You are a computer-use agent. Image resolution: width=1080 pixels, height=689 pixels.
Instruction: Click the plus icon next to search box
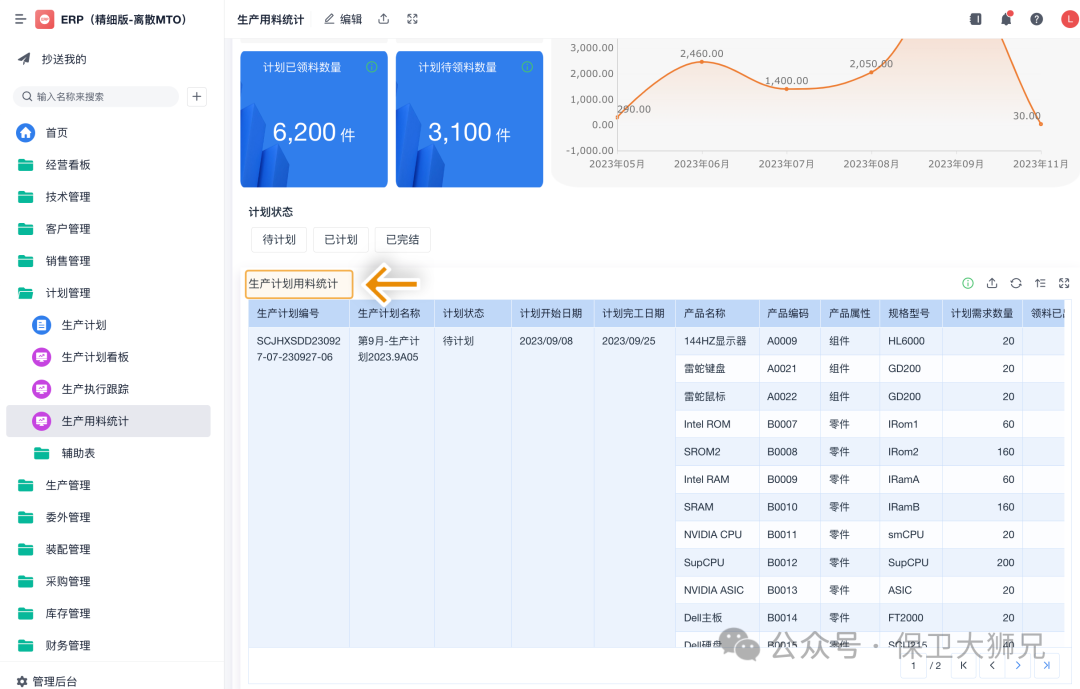197,97
